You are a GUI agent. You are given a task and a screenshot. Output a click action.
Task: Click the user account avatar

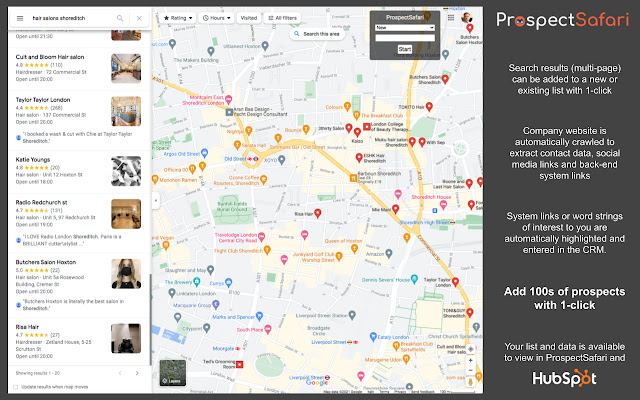click(467, 18)
